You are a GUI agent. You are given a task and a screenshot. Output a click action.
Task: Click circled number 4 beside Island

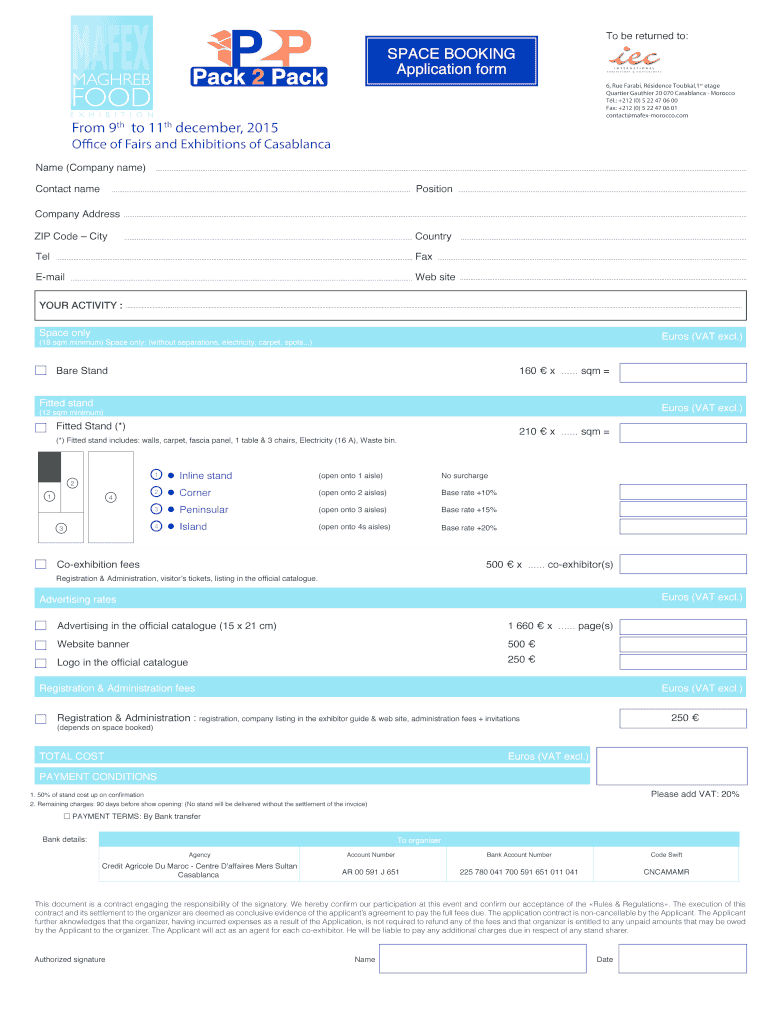pos(156,526)
